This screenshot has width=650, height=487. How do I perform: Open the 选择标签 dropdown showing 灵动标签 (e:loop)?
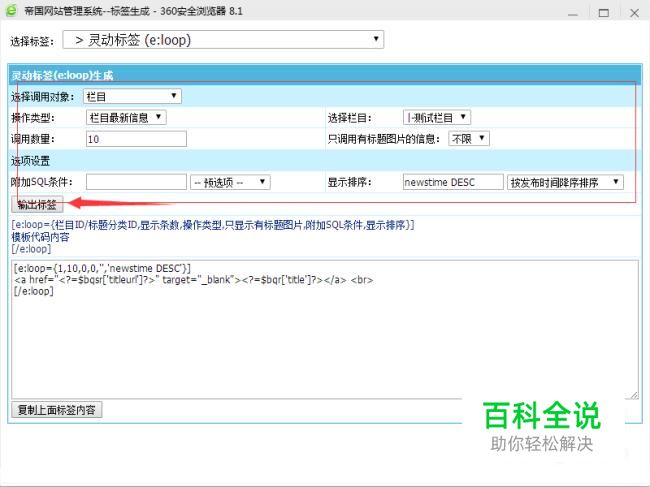pyautogui.click(x=223, y=40)
